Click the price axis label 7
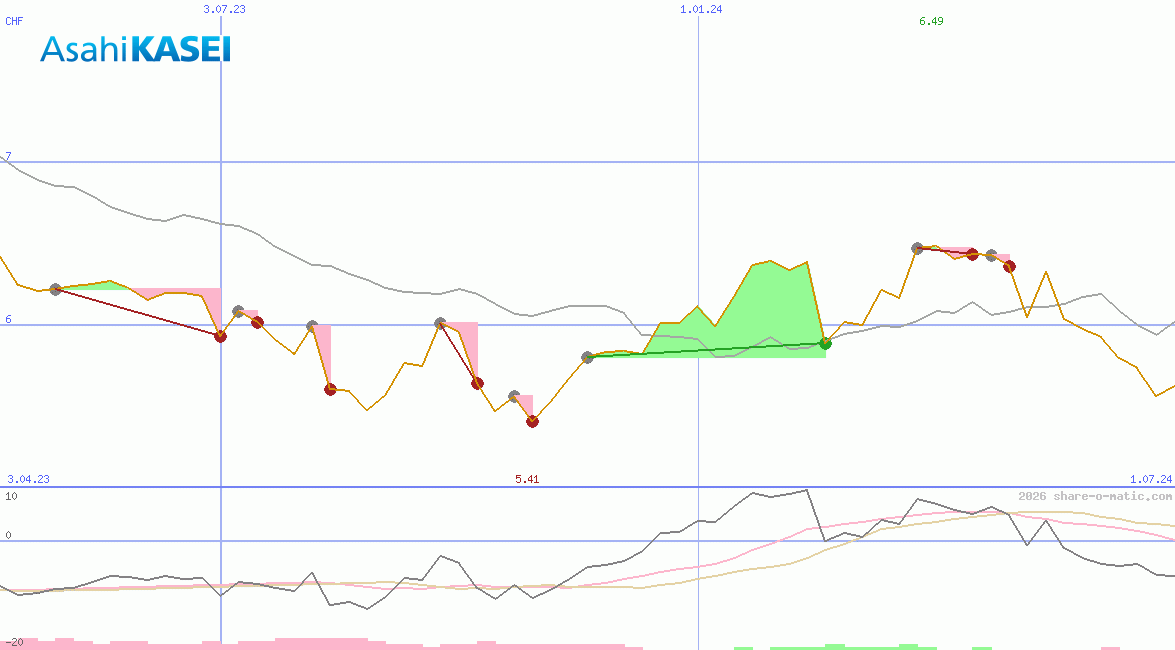 pos(8,157)
